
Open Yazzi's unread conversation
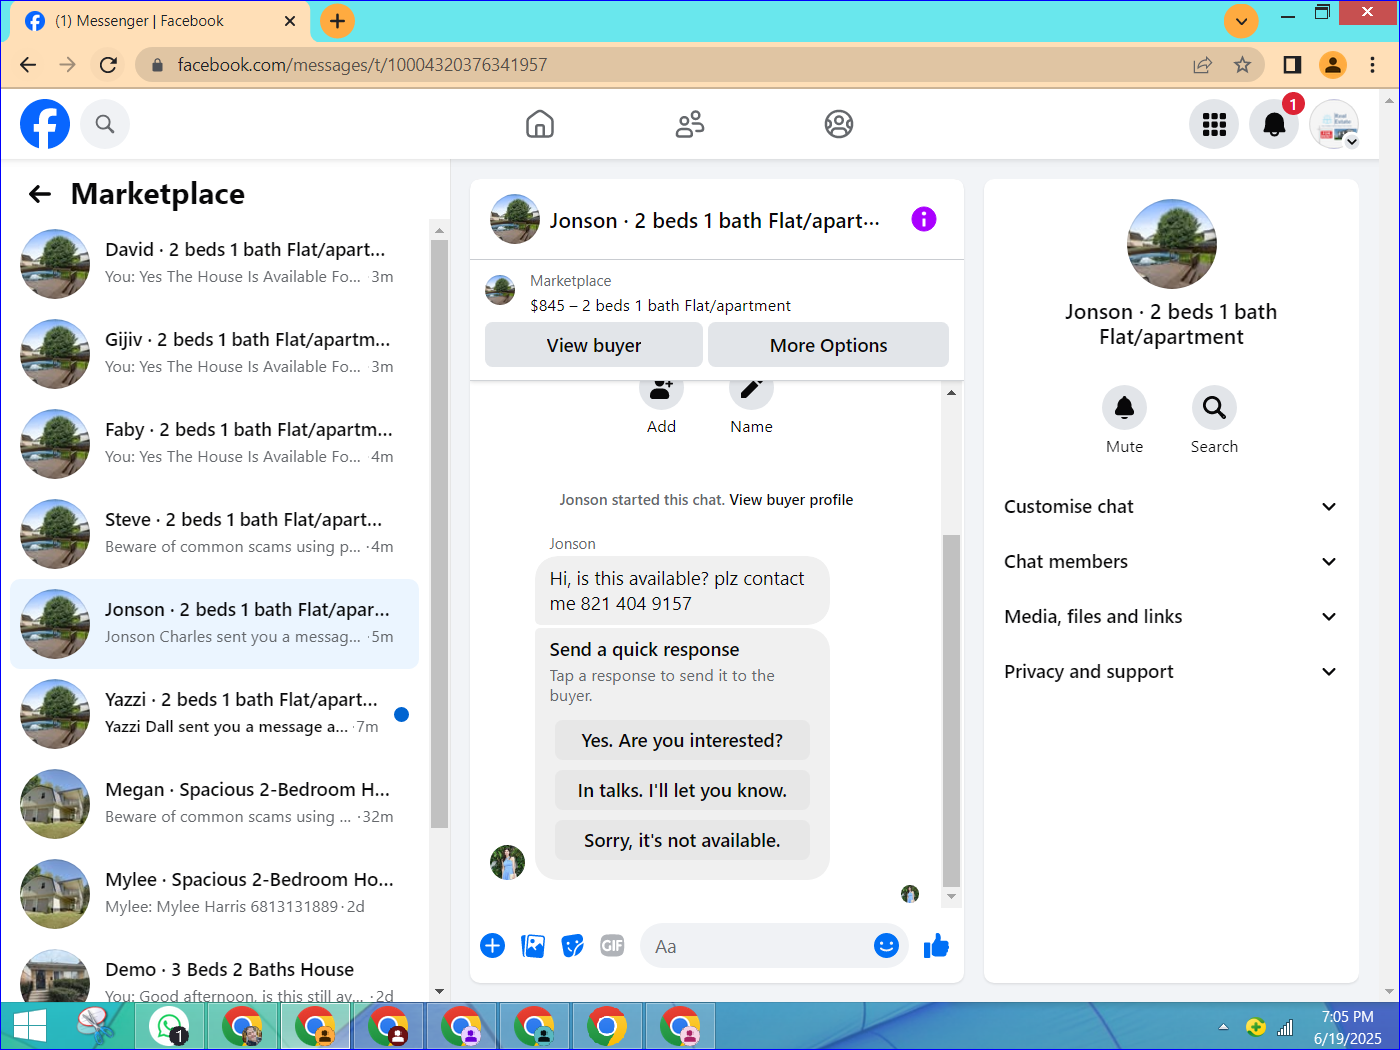pos(214,714)
